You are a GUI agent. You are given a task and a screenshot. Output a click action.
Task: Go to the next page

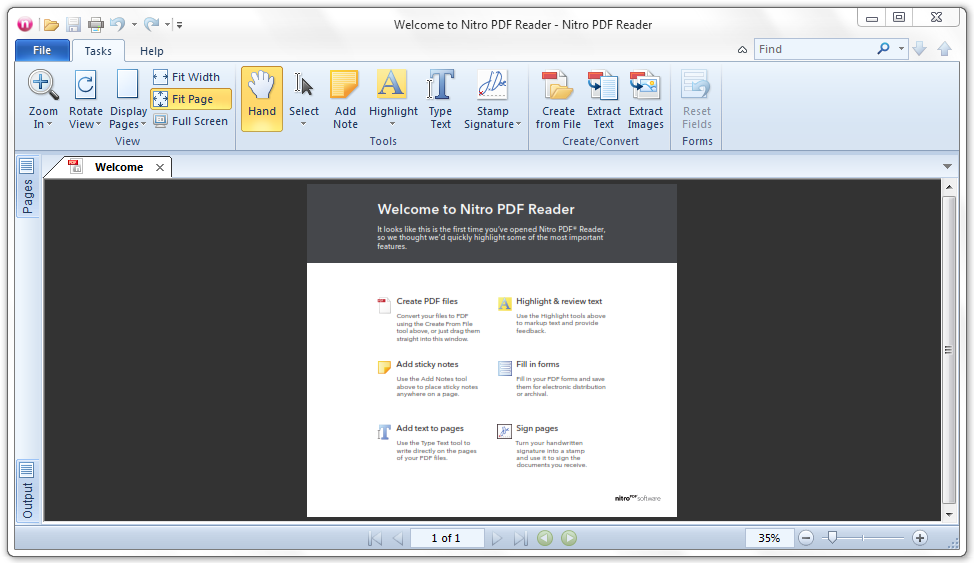(x=496, y=538)
